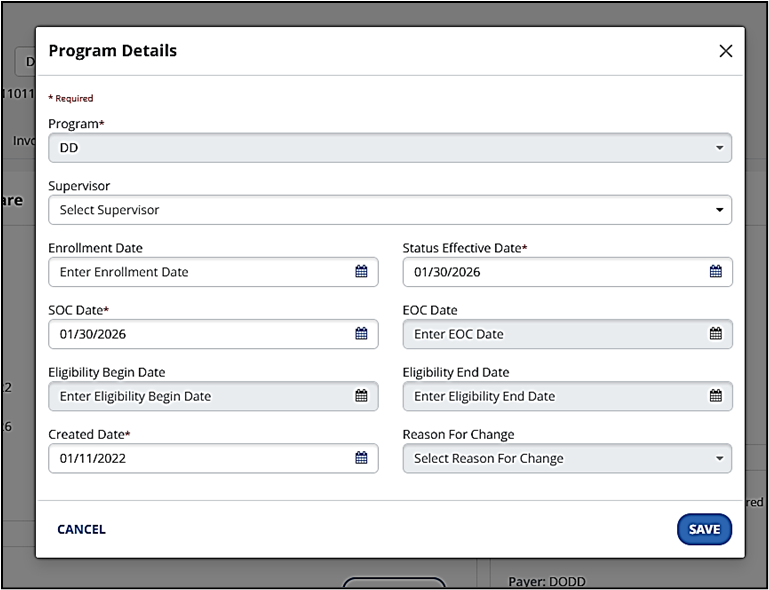Expand the Program dropdown showing DD
Image resolution: width=769 pixels, height=590 pixels.
point(390,148)
